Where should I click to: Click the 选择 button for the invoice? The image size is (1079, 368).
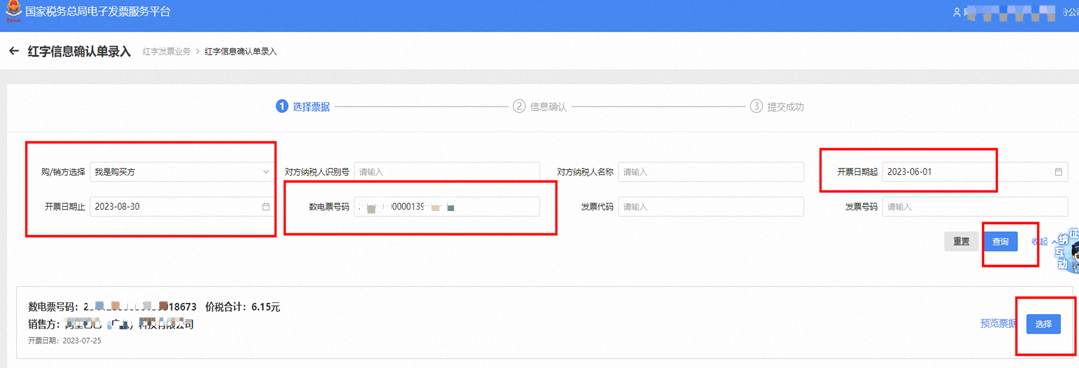(x=1043, y=324)
